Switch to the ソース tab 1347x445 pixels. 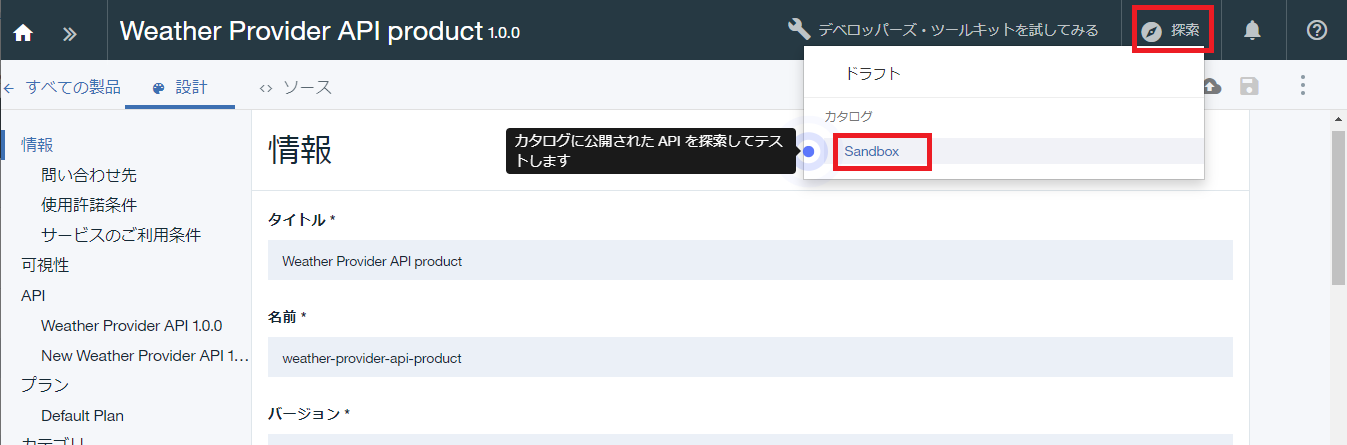295,87
